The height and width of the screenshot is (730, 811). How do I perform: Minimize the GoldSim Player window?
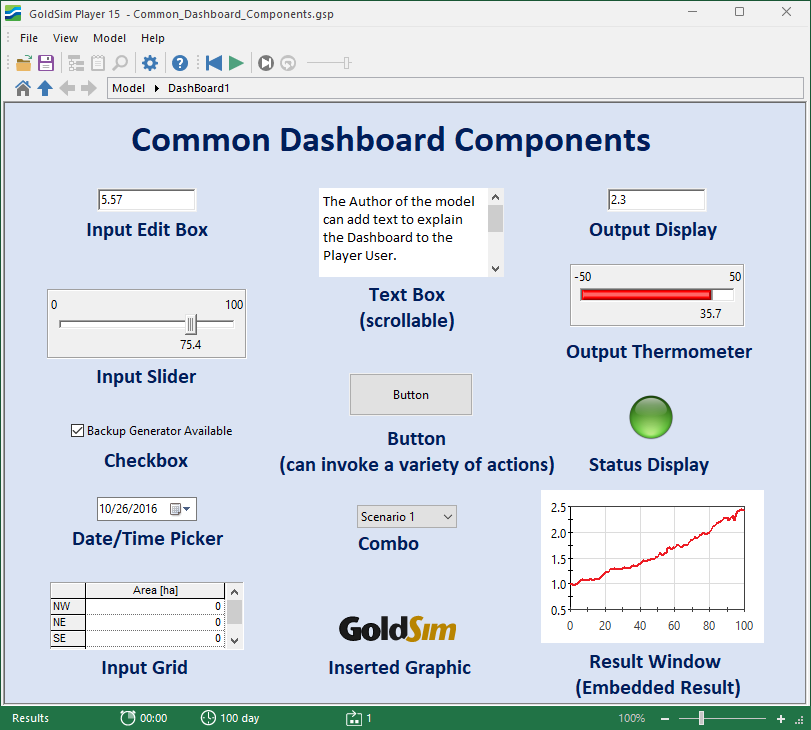[693, 12]
